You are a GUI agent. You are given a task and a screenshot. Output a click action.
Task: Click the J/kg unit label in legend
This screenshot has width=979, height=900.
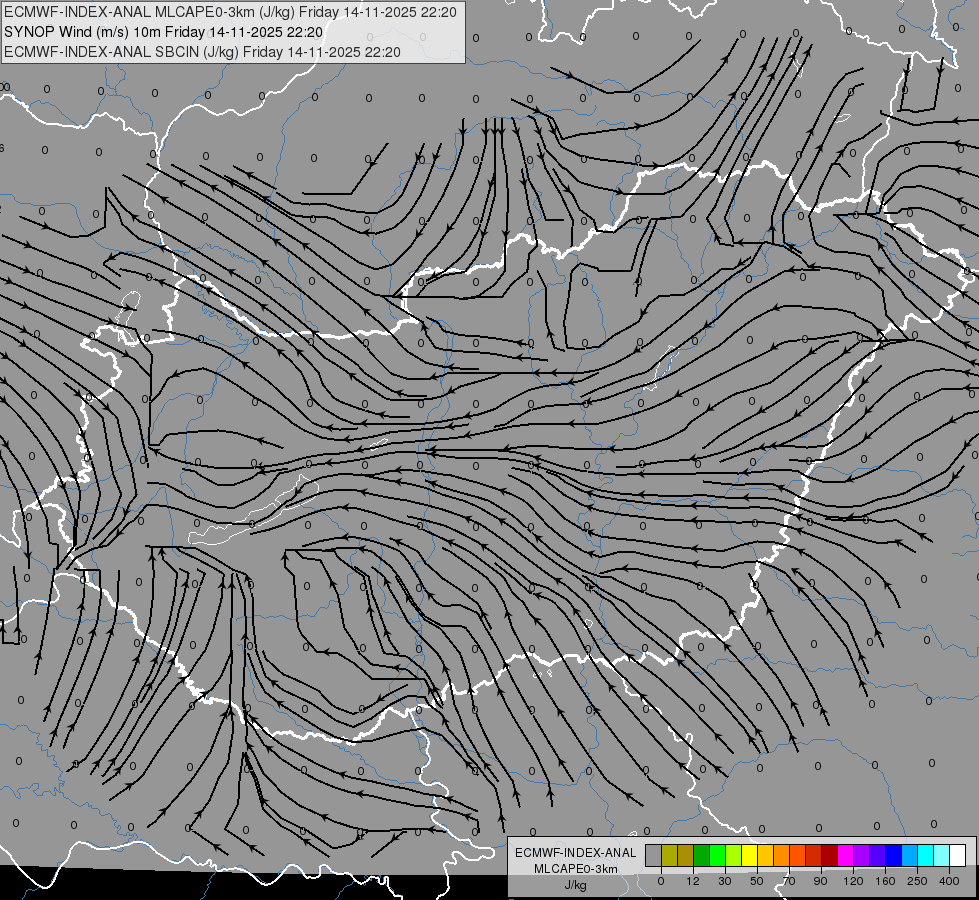pos(575,886)
